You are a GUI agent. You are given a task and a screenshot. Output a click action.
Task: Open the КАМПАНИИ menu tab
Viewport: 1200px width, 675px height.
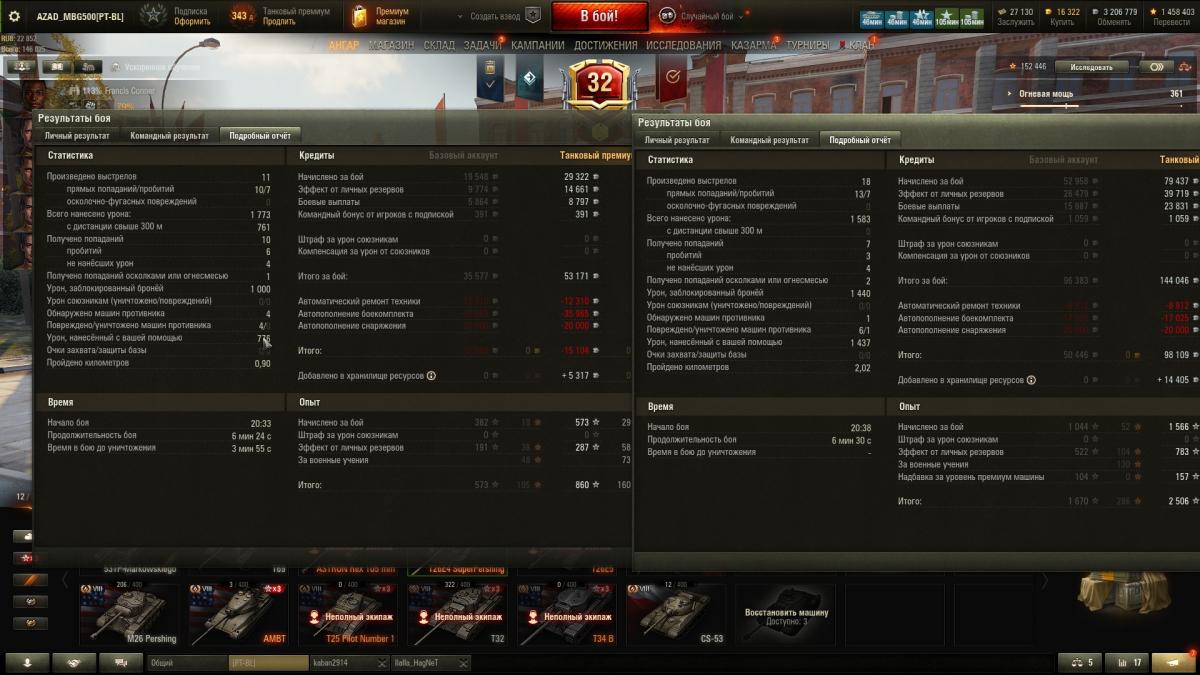[x=538, y=45]
